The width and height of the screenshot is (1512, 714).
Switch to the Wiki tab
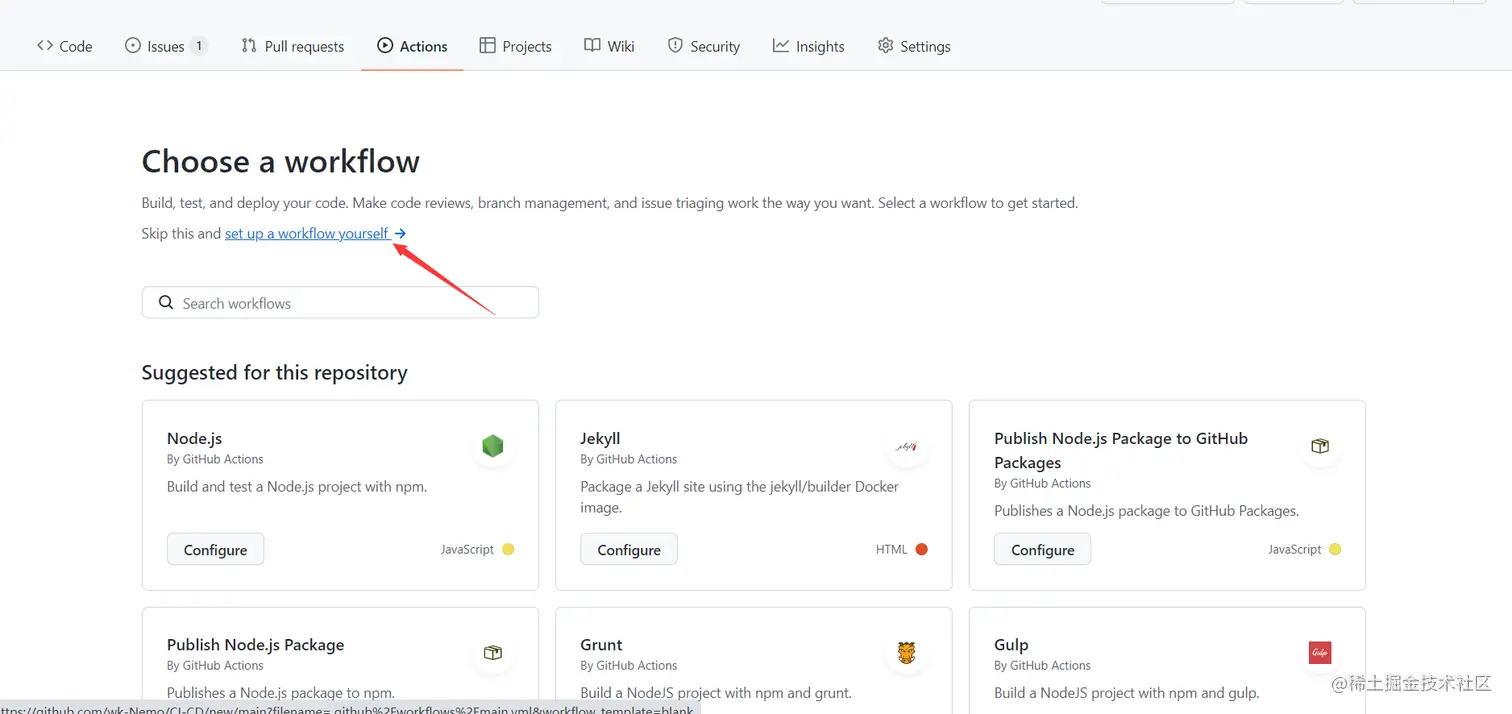click(609, 46)
